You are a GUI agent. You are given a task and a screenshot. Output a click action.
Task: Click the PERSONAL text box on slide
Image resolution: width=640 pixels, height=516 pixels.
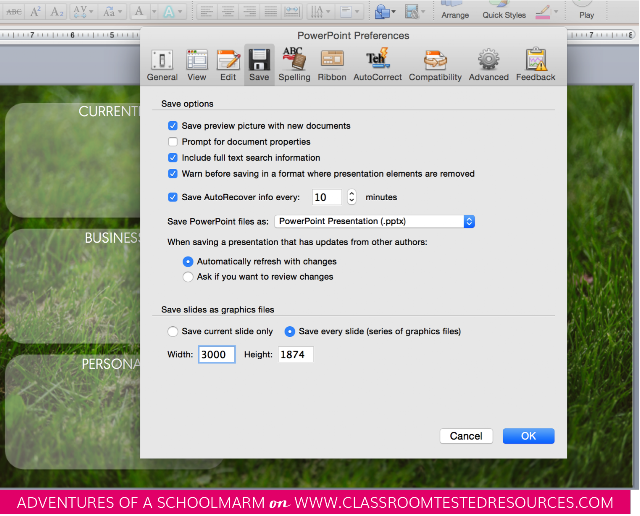tap(72, 411)
